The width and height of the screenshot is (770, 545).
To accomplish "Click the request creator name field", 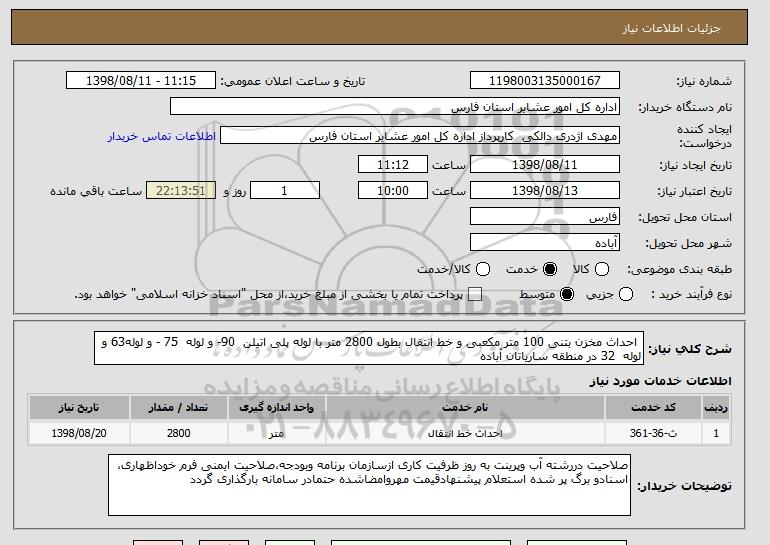I will point(420,136).
